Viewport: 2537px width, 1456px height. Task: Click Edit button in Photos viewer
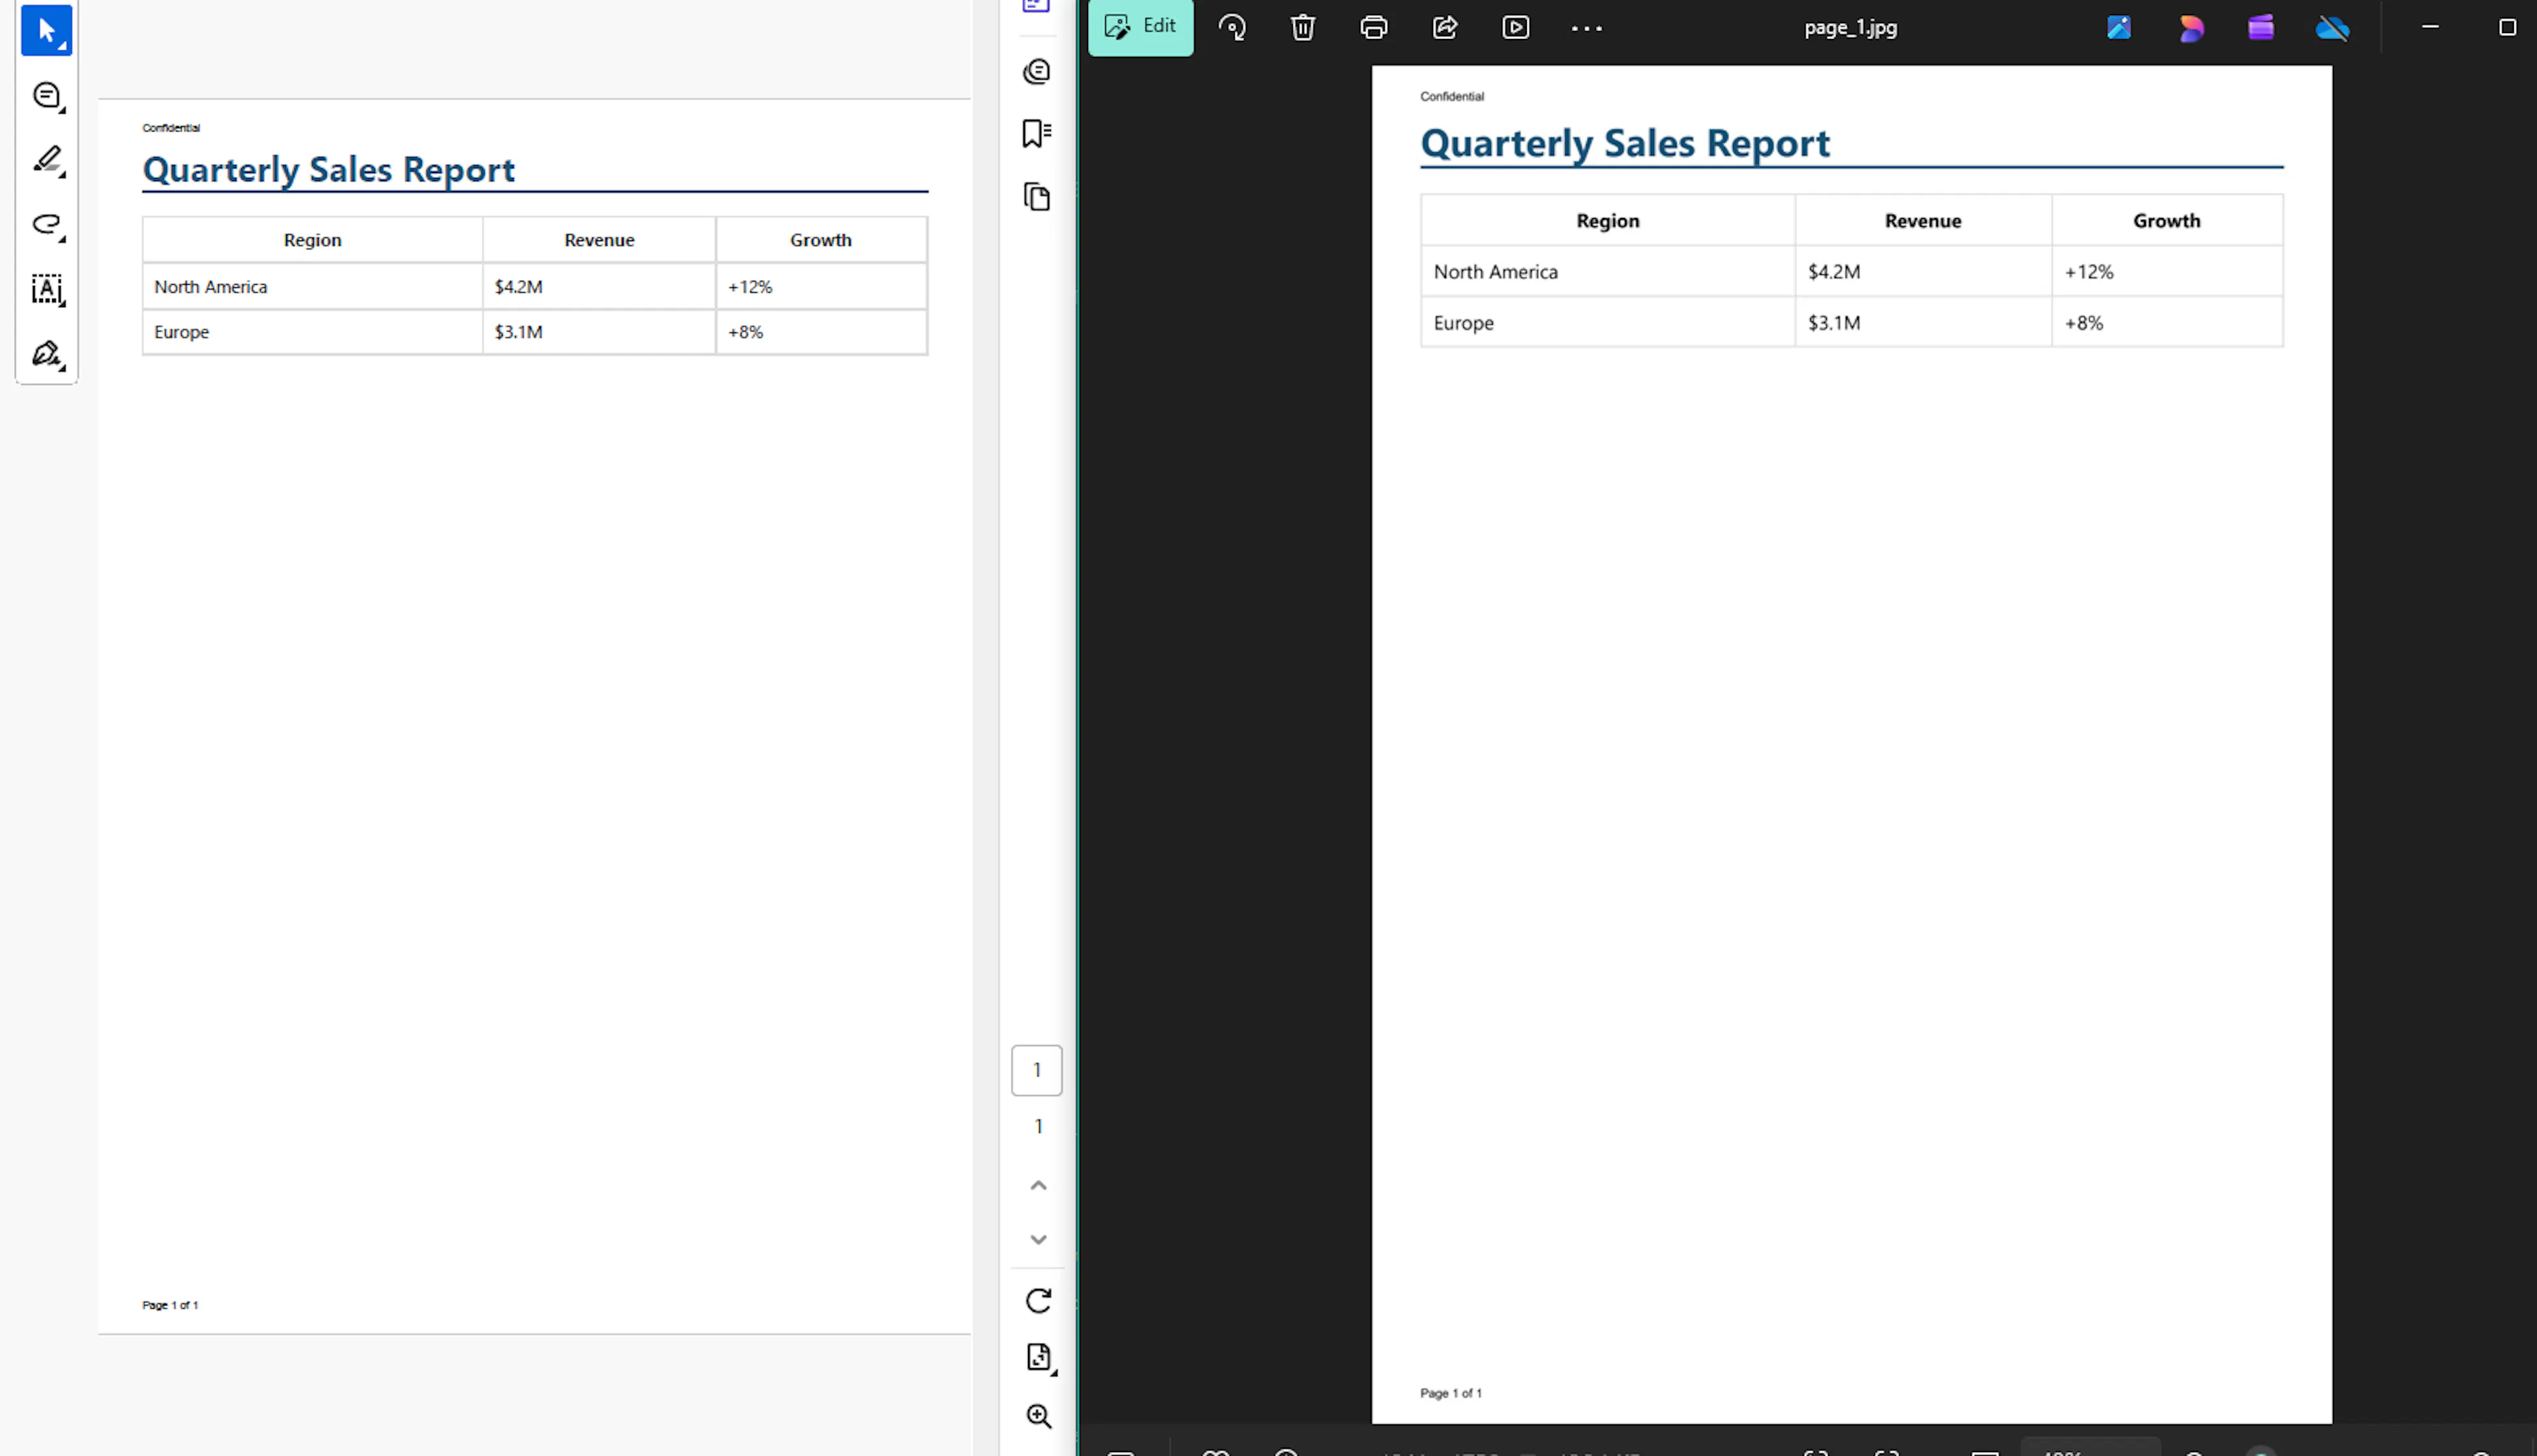click(1141, 27)
